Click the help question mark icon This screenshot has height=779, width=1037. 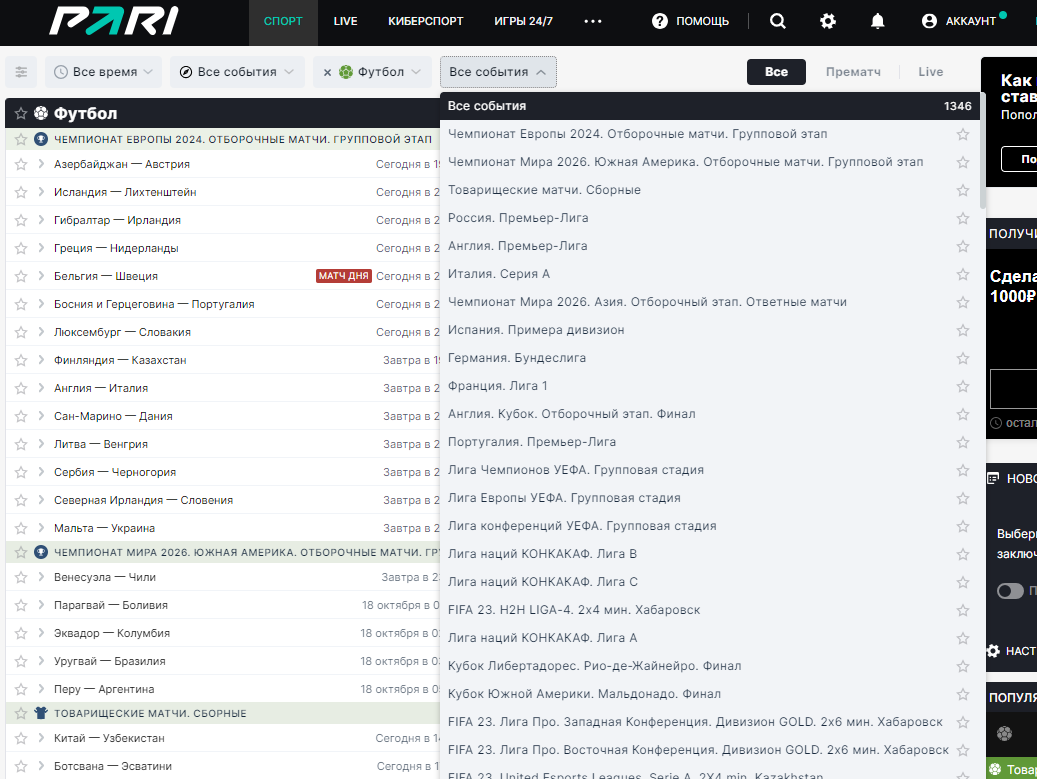tap(659, 21)
